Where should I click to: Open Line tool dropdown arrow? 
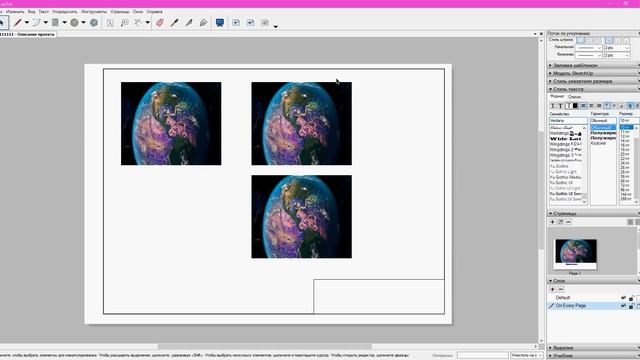click(27, 22)
